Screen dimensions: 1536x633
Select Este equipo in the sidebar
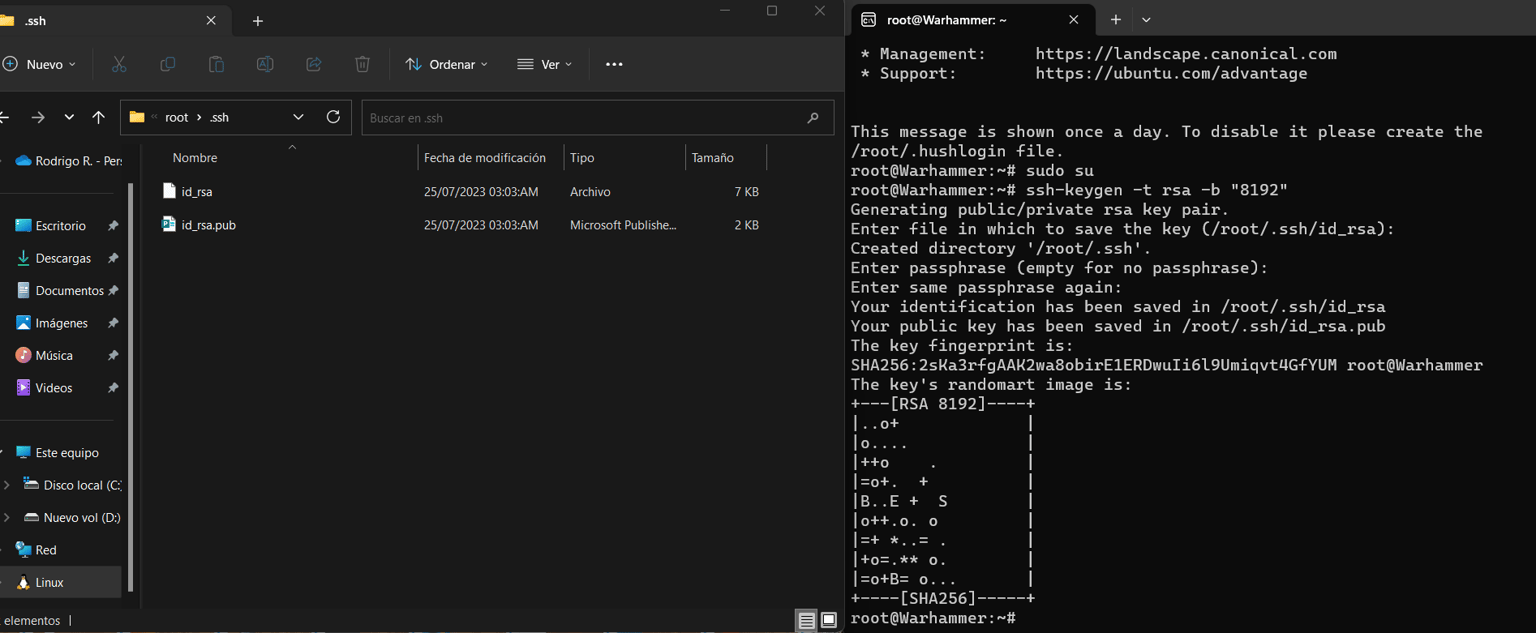[x=67, y=453]
